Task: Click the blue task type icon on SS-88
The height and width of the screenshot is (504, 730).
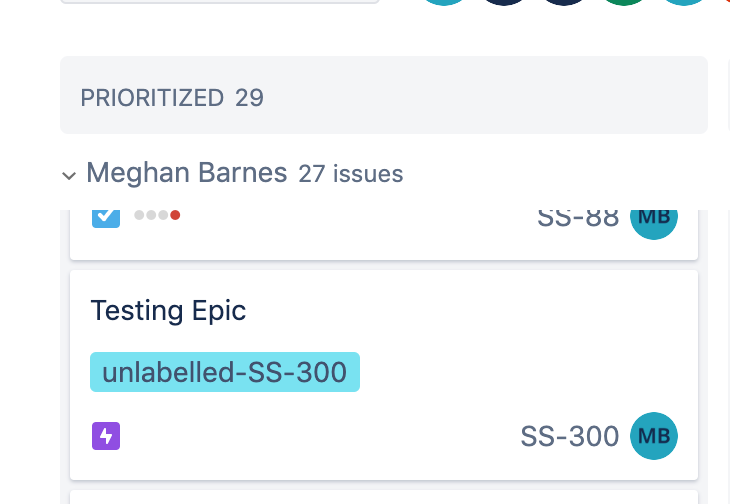Action: click(106, 216)
